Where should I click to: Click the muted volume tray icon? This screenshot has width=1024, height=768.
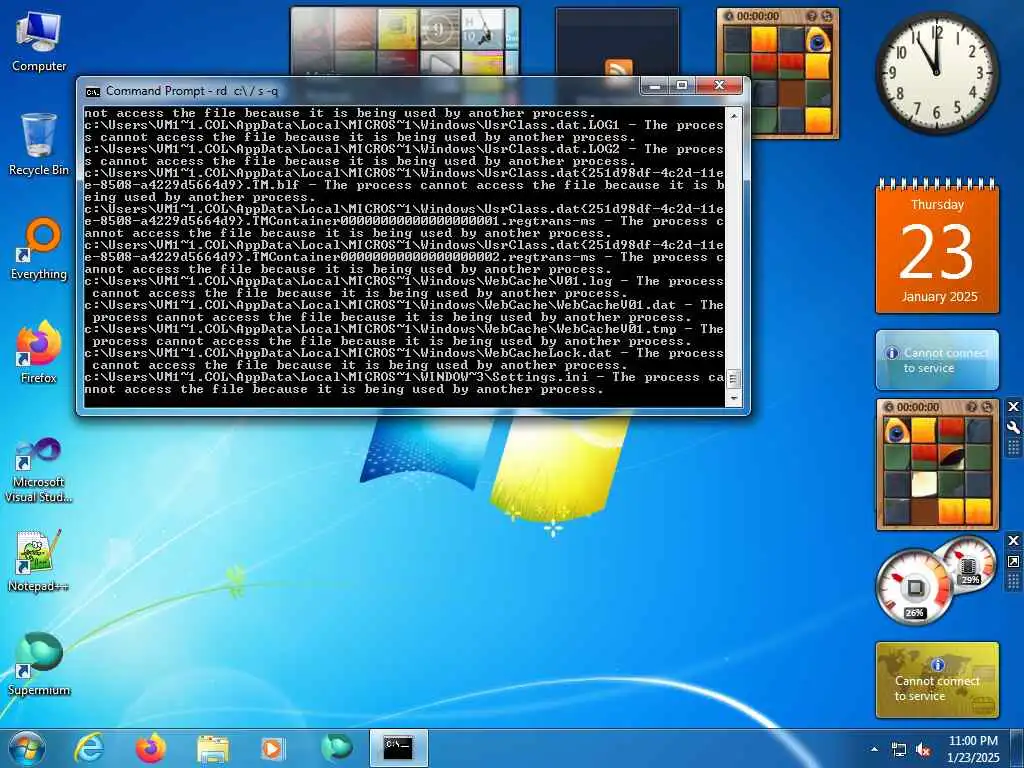tap(923, 750)
